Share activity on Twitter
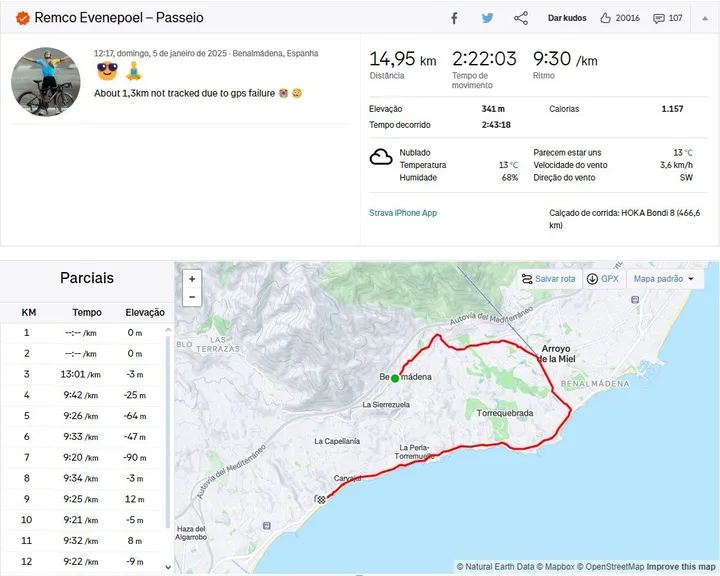This screenshot has height=576, width=720. coord(487,18)
